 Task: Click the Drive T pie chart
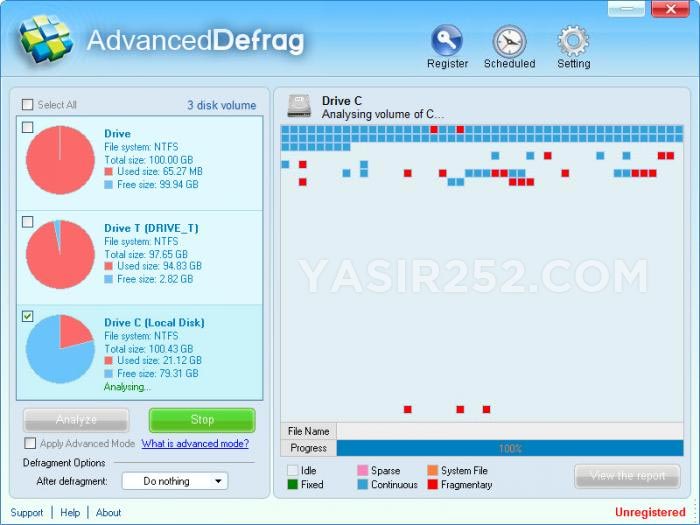click(x=60, y=254)
